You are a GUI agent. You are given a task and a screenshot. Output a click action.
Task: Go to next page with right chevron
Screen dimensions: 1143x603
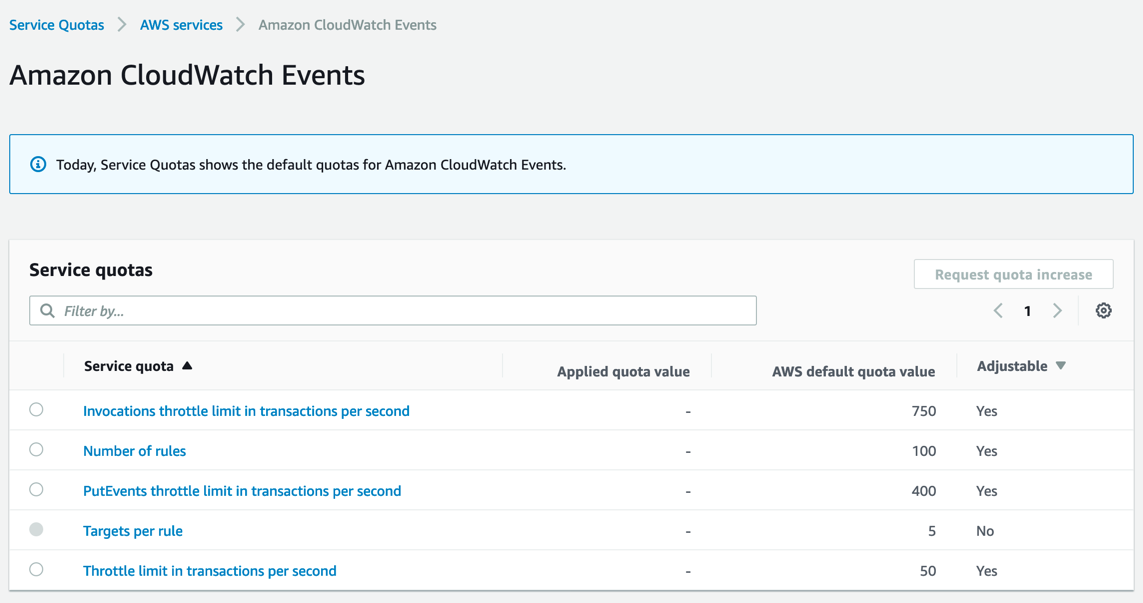[x=1057, y=311]
